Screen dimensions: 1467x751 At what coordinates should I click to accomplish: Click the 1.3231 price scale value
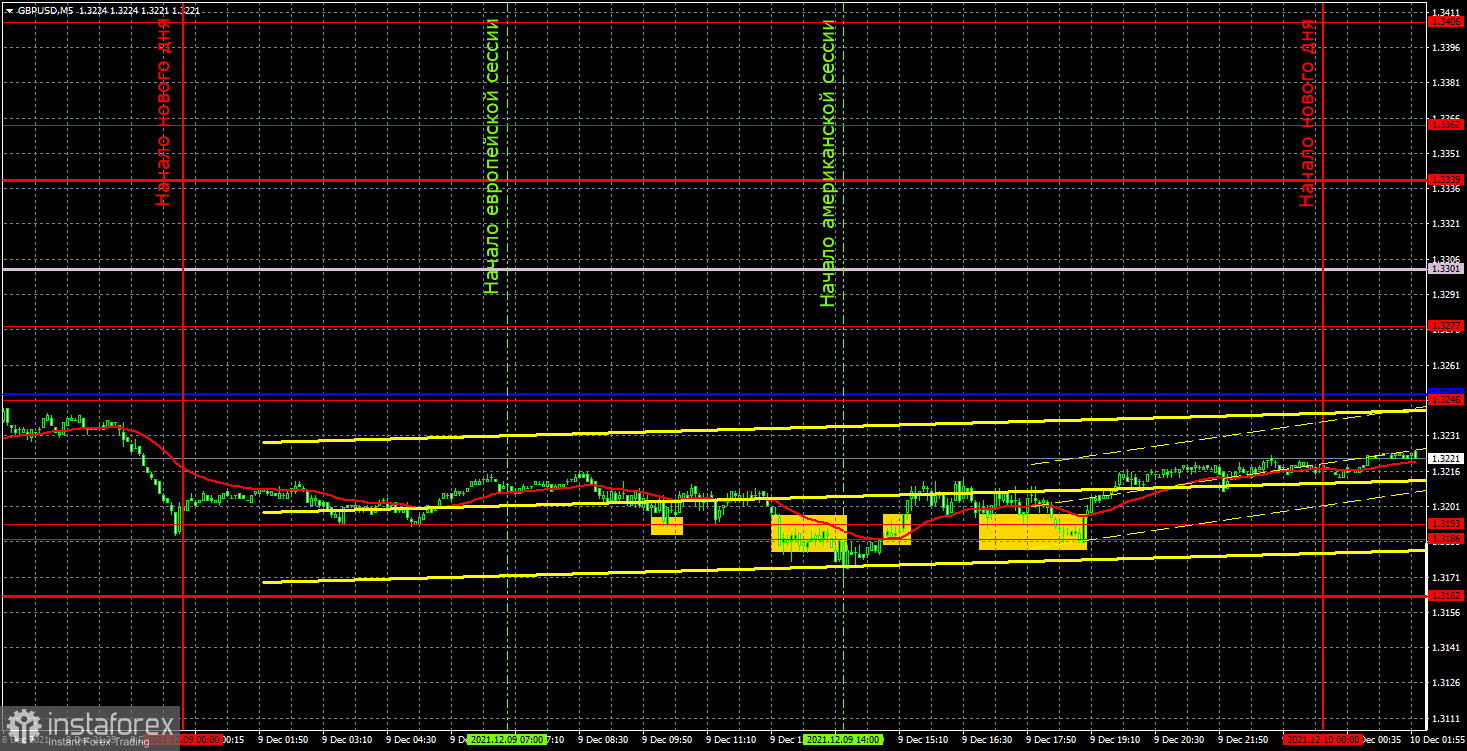[x=1446, y=436]
